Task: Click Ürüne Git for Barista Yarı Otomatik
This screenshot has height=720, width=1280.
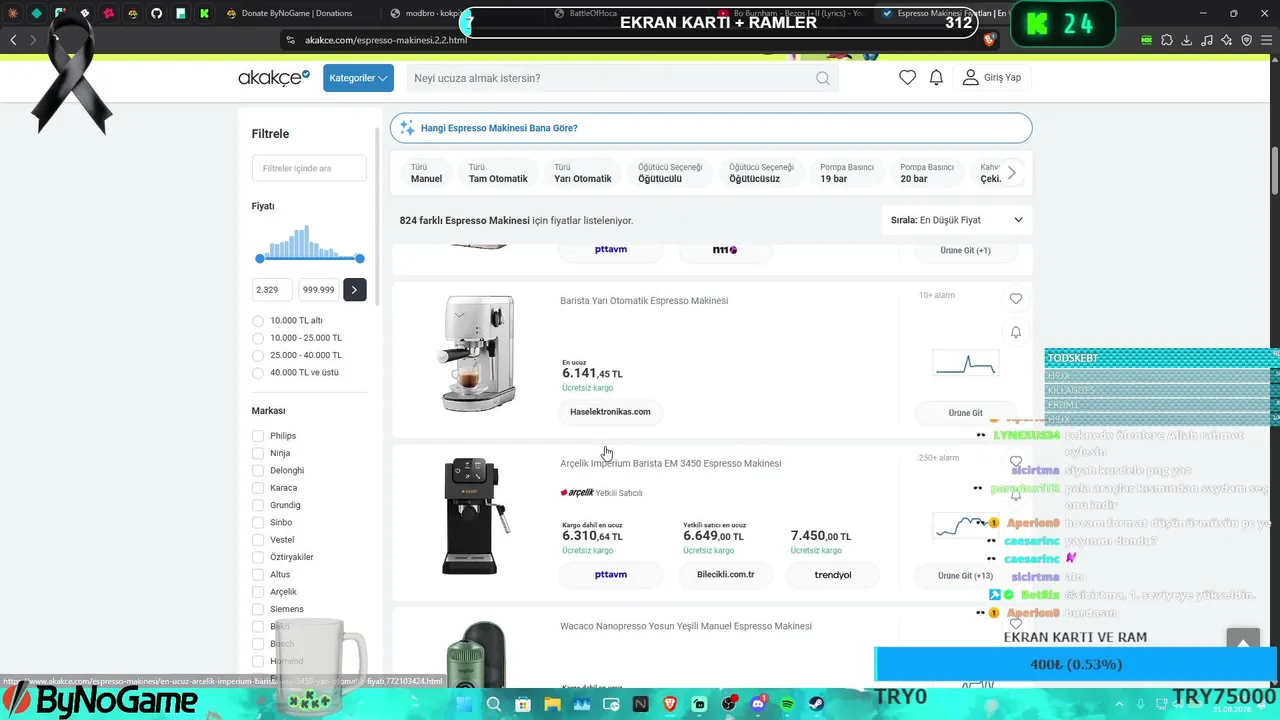Action: pyautogui.click(x=966, y=413)
